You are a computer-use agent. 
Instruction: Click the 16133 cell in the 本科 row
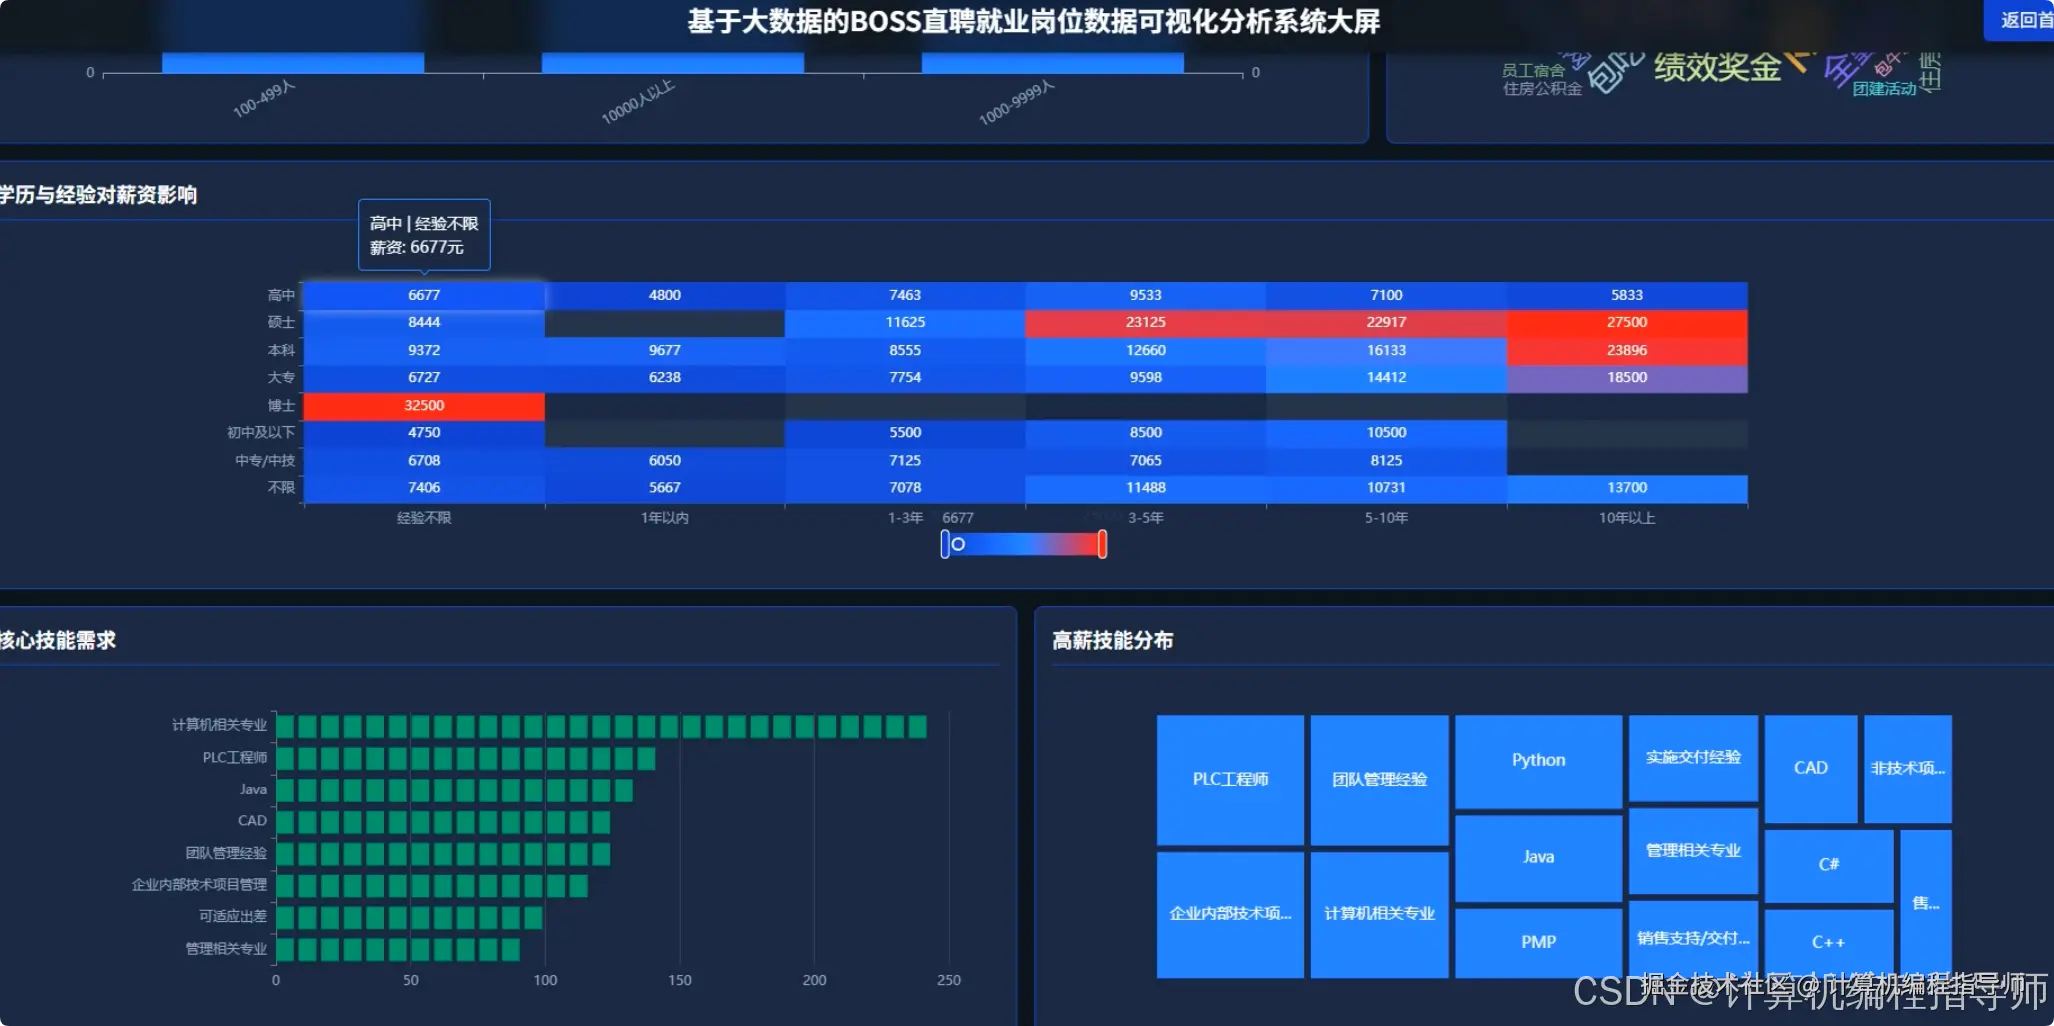(x=1386, y=350)
